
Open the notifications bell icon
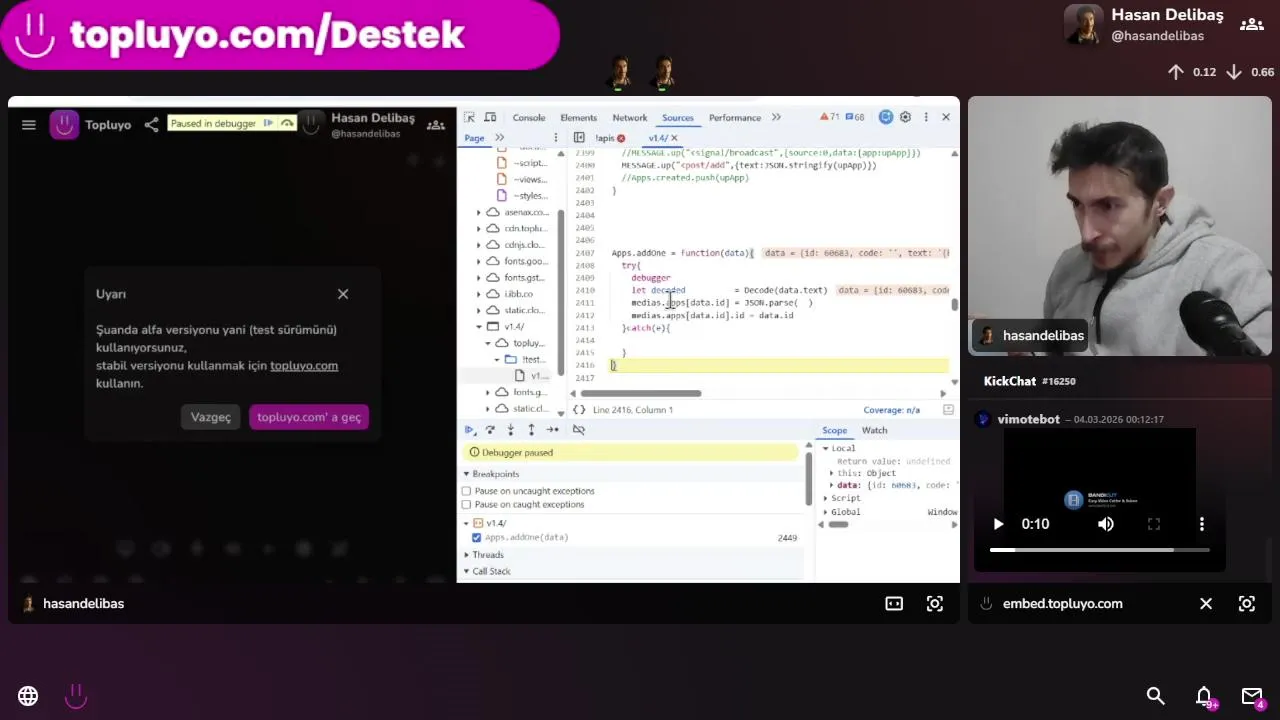click(x=1204, y=696)
